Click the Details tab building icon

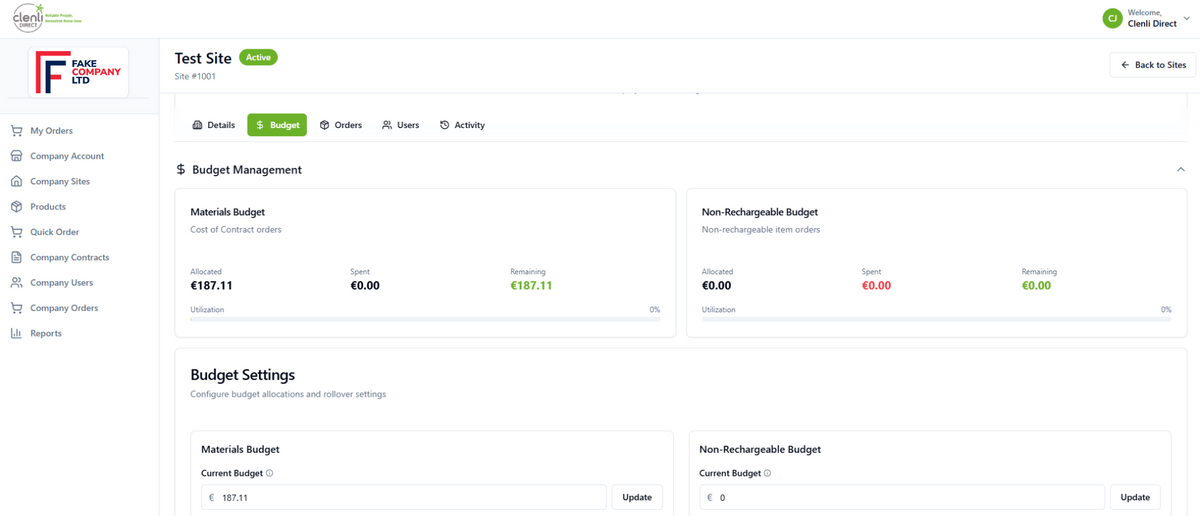(197, 125)
